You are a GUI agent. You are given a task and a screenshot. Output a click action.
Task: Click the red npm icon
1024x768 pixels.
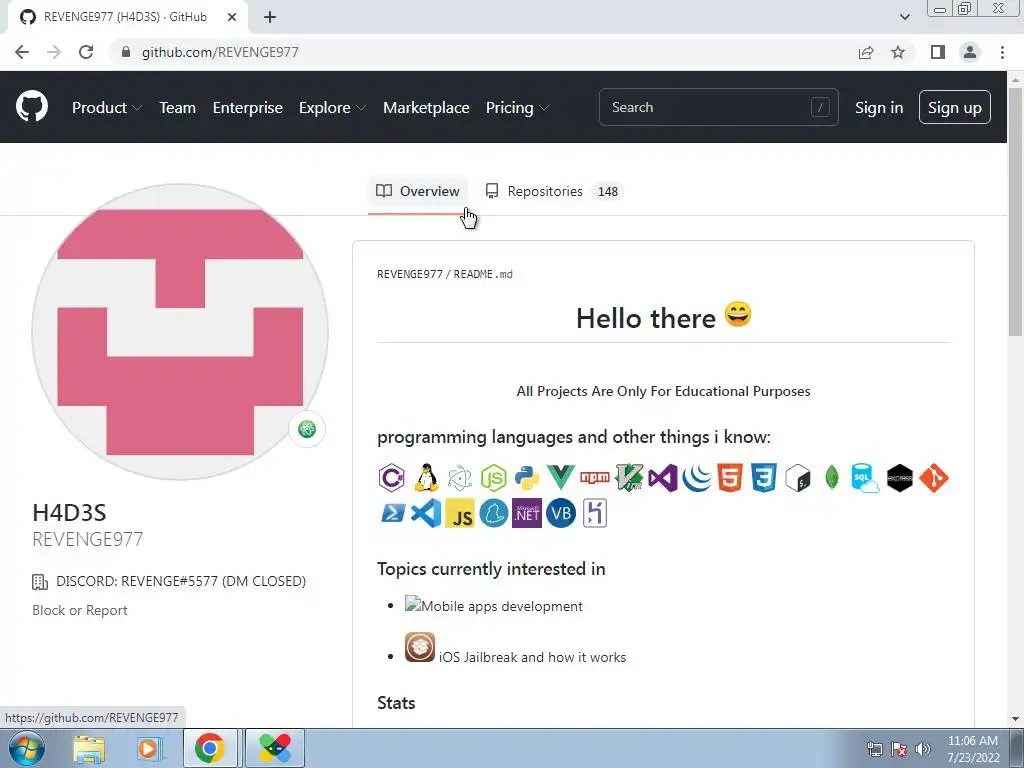click(595, 477)
